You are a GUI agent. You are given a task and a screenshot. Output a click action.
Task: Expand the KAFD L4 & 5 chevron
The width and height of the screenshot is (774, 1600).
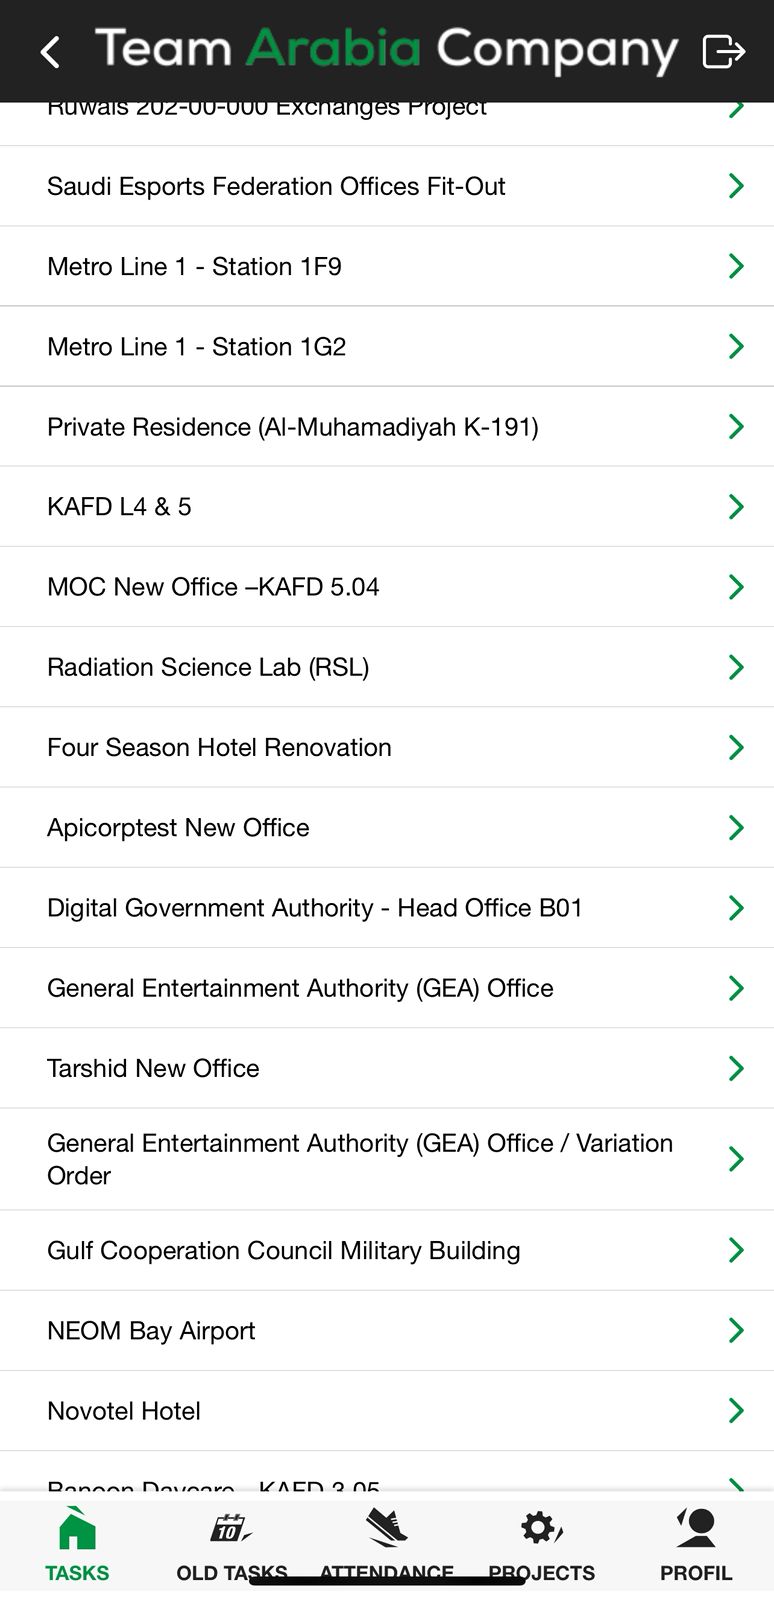736,507
